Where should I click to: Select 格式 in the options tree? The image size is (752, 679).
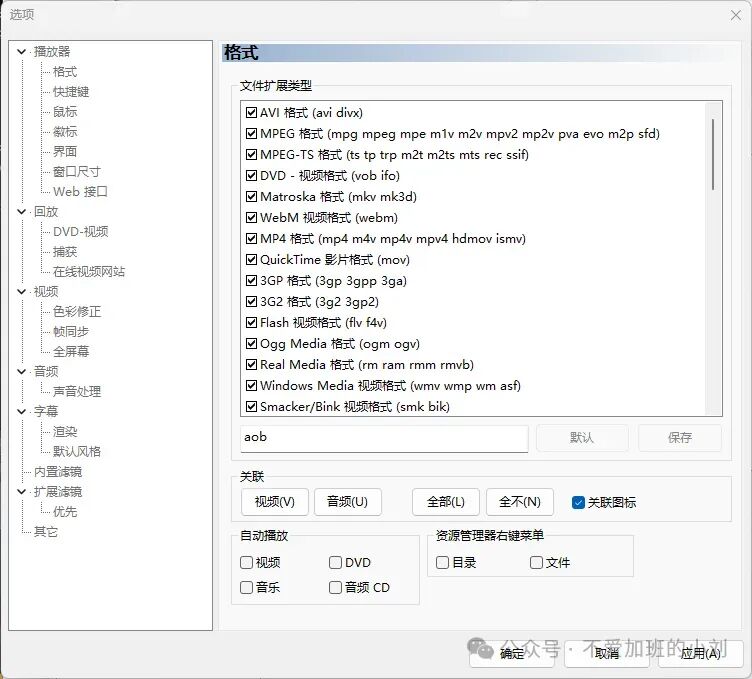click(x=65, y=72)
